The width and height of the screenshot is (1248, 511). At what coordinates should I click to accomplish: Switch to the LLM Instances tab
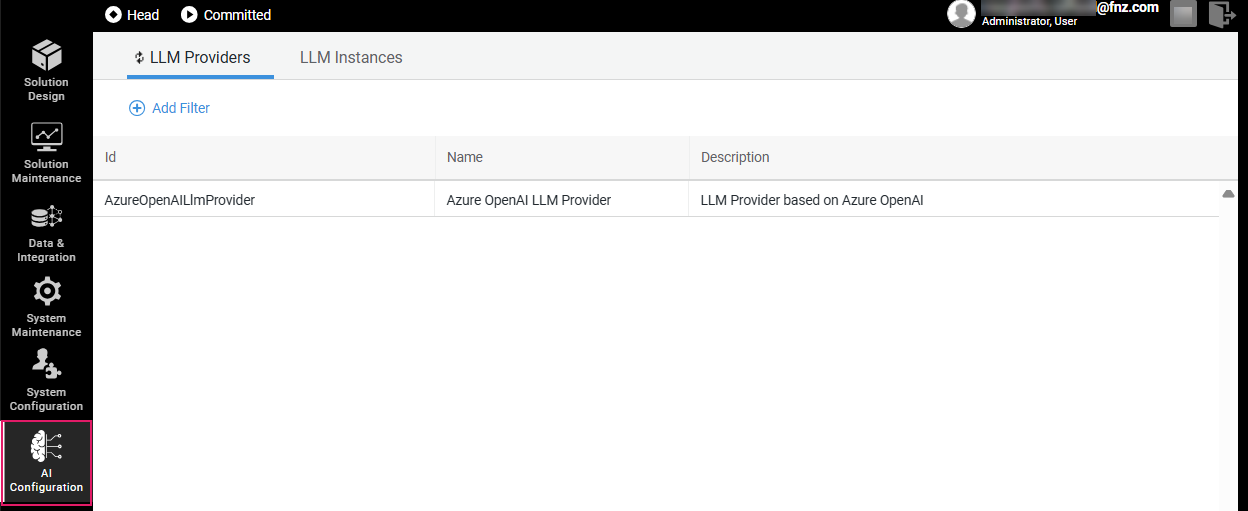coord(351,58)
